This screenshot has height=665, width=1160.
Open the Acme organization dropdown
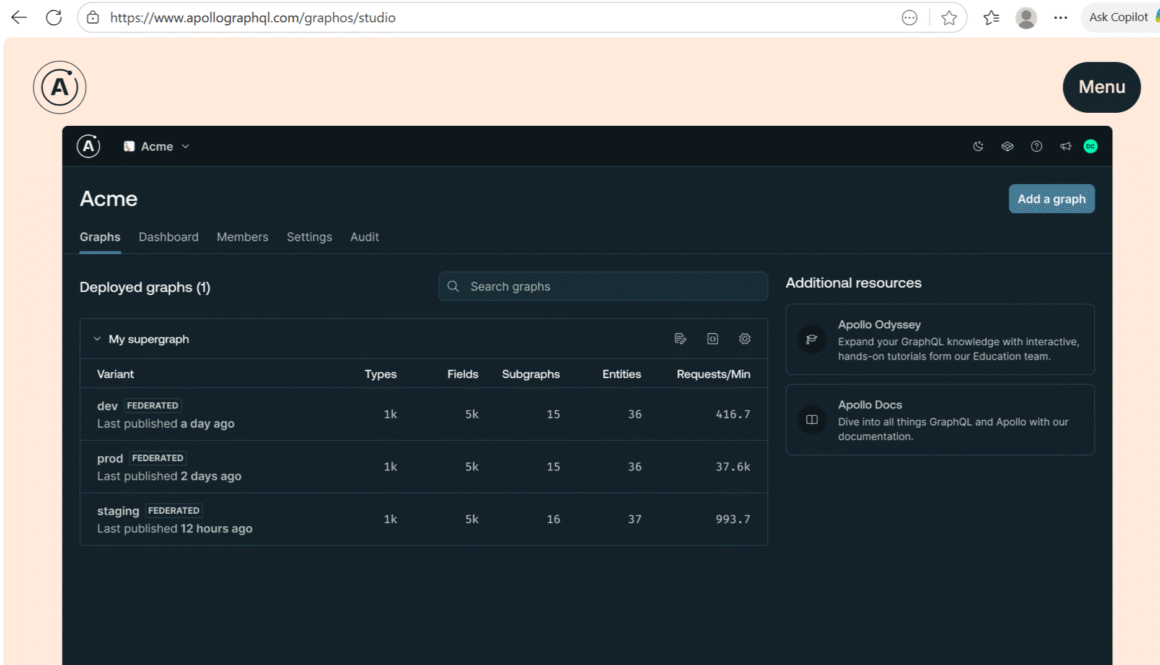(x=156, y=147)
